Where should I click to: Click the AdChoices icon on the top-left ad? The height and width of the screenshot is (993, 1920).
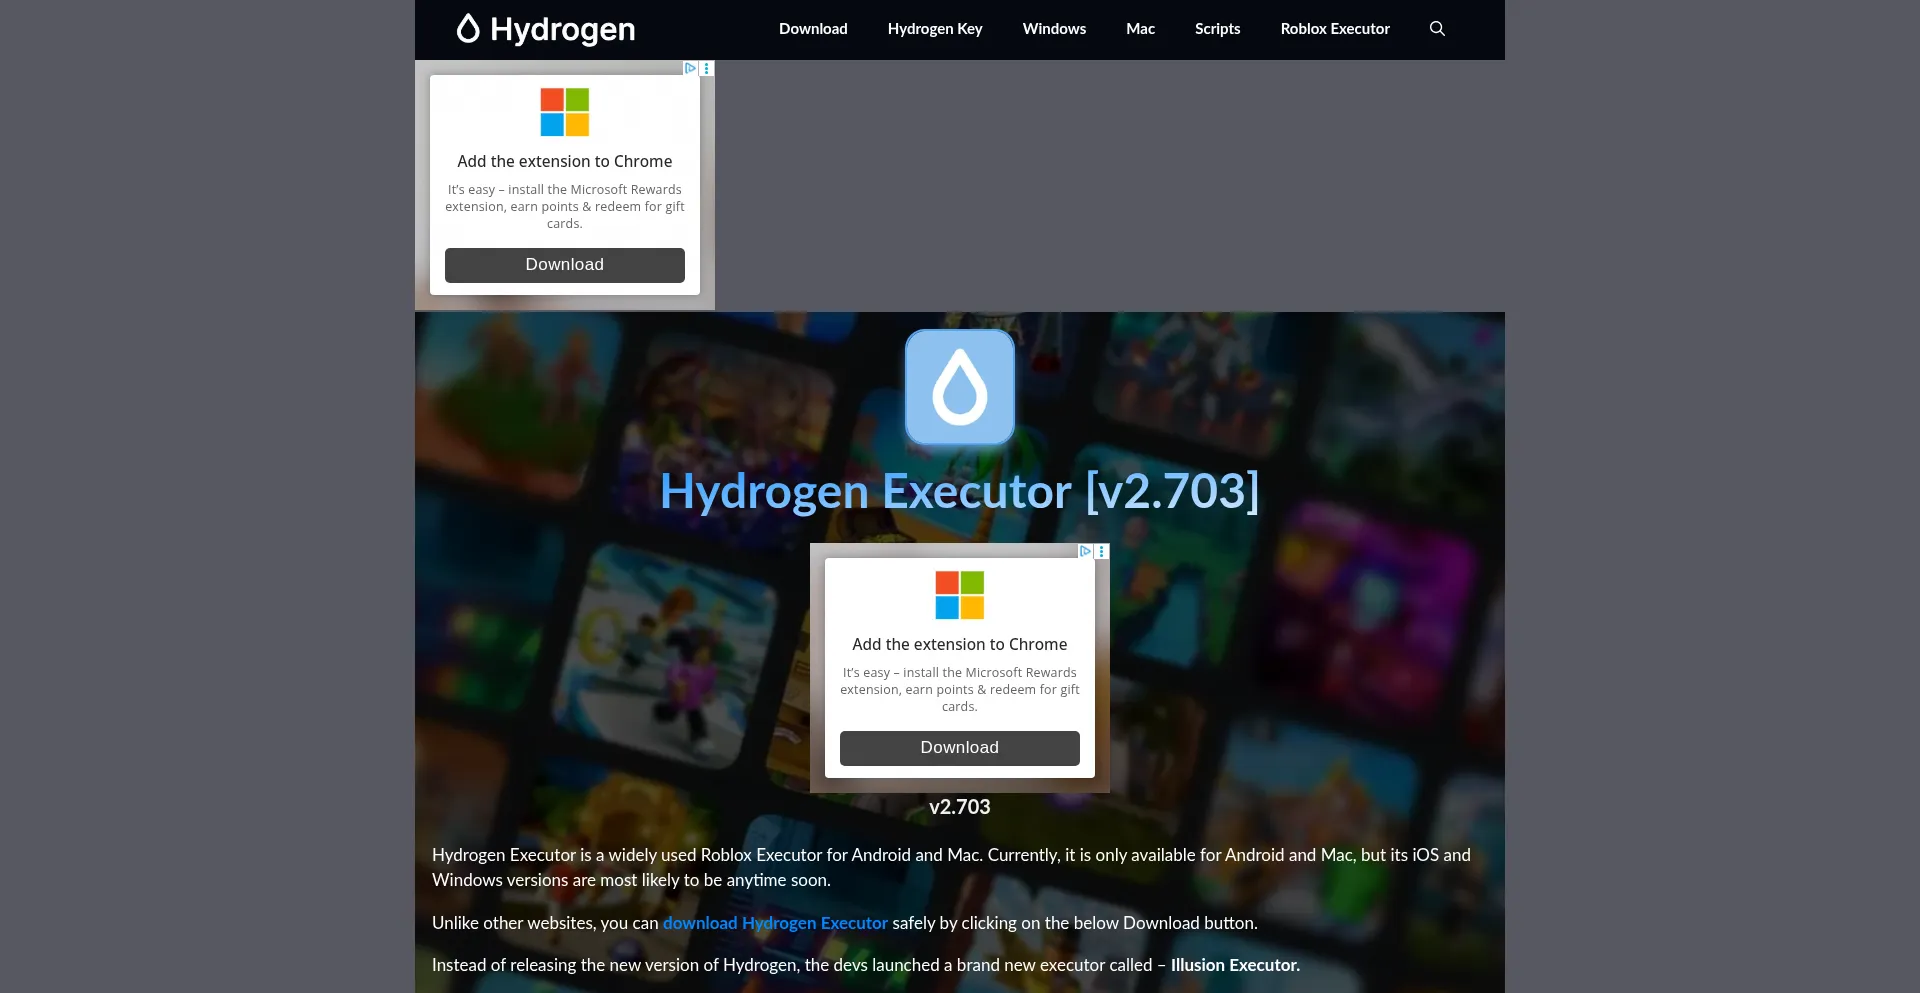pyautogui.click(x=690, y=68)
